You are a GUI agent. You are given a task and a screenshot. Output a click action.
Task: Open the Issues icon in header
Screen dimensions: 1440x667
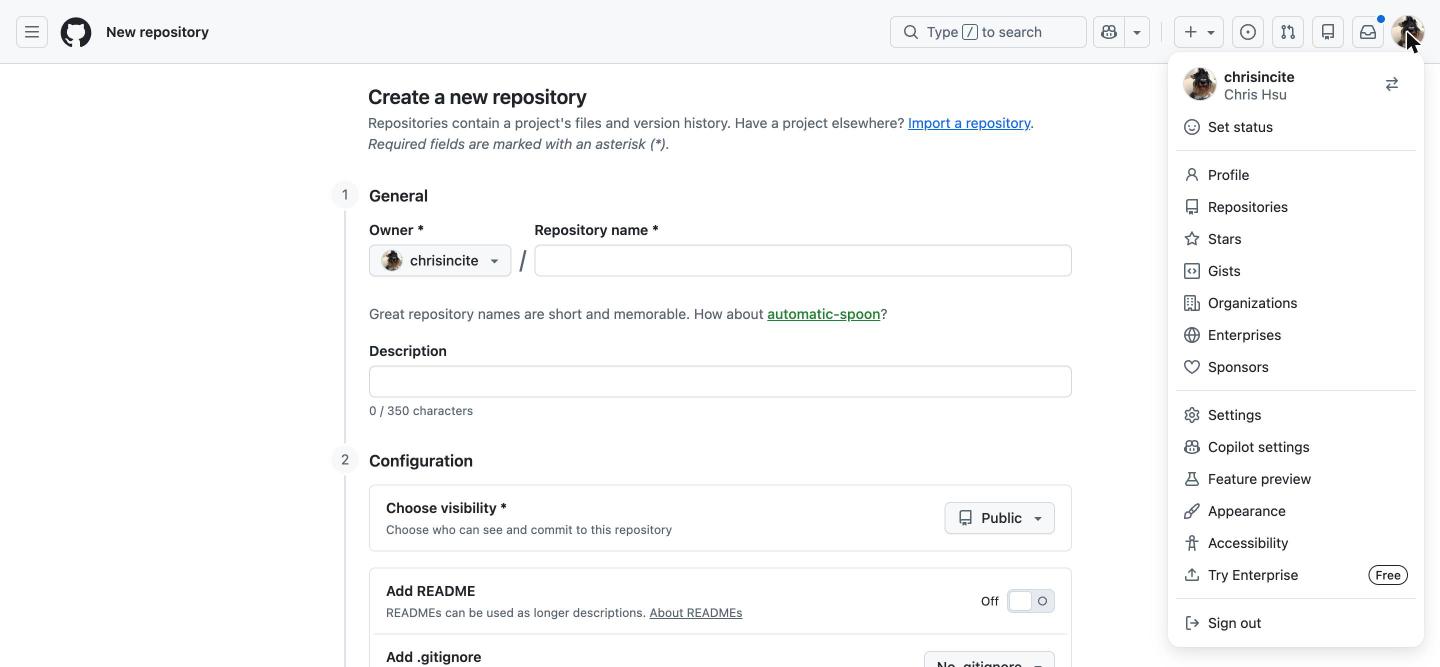point(1248,32)
